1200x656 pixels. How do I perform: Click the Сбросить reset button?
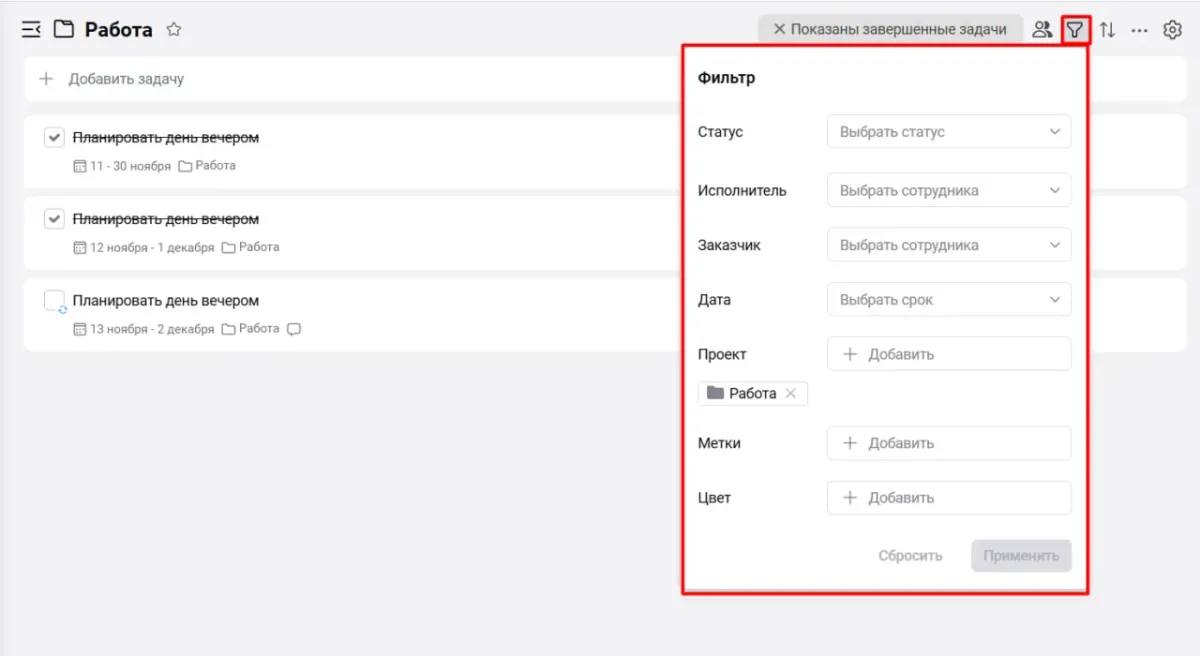pyautogui.click(x=910, y=556)
